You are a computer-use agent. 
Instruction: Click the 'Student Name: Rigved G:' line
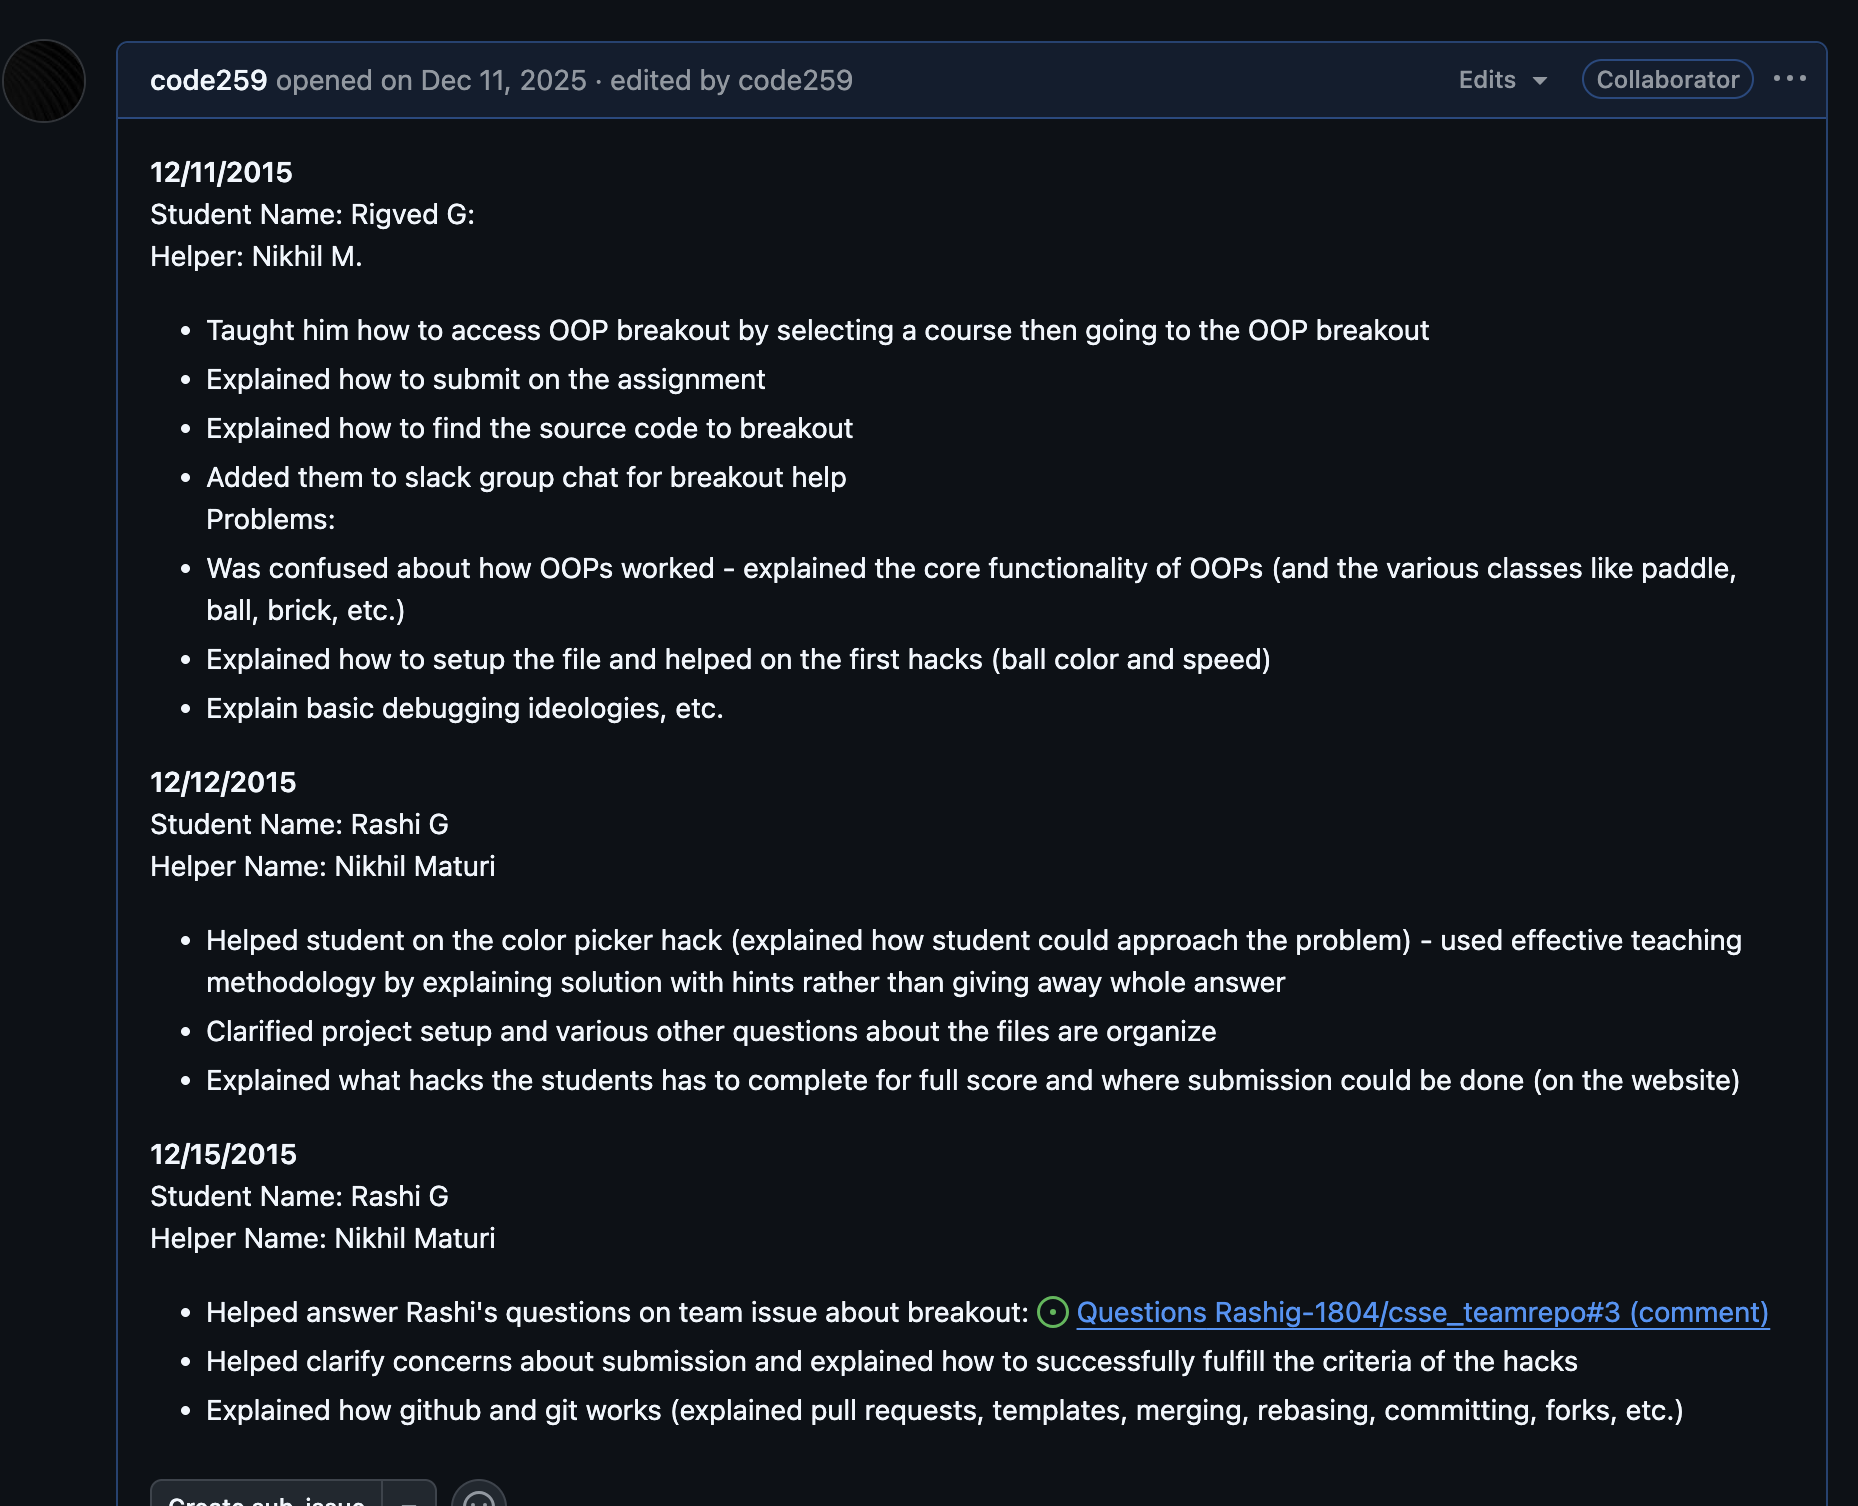[312, 214]
